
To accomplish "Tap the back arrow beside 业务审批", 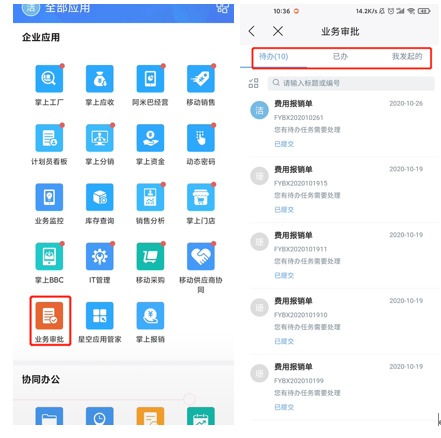I will pyautogui.click(x=252, y=31).
